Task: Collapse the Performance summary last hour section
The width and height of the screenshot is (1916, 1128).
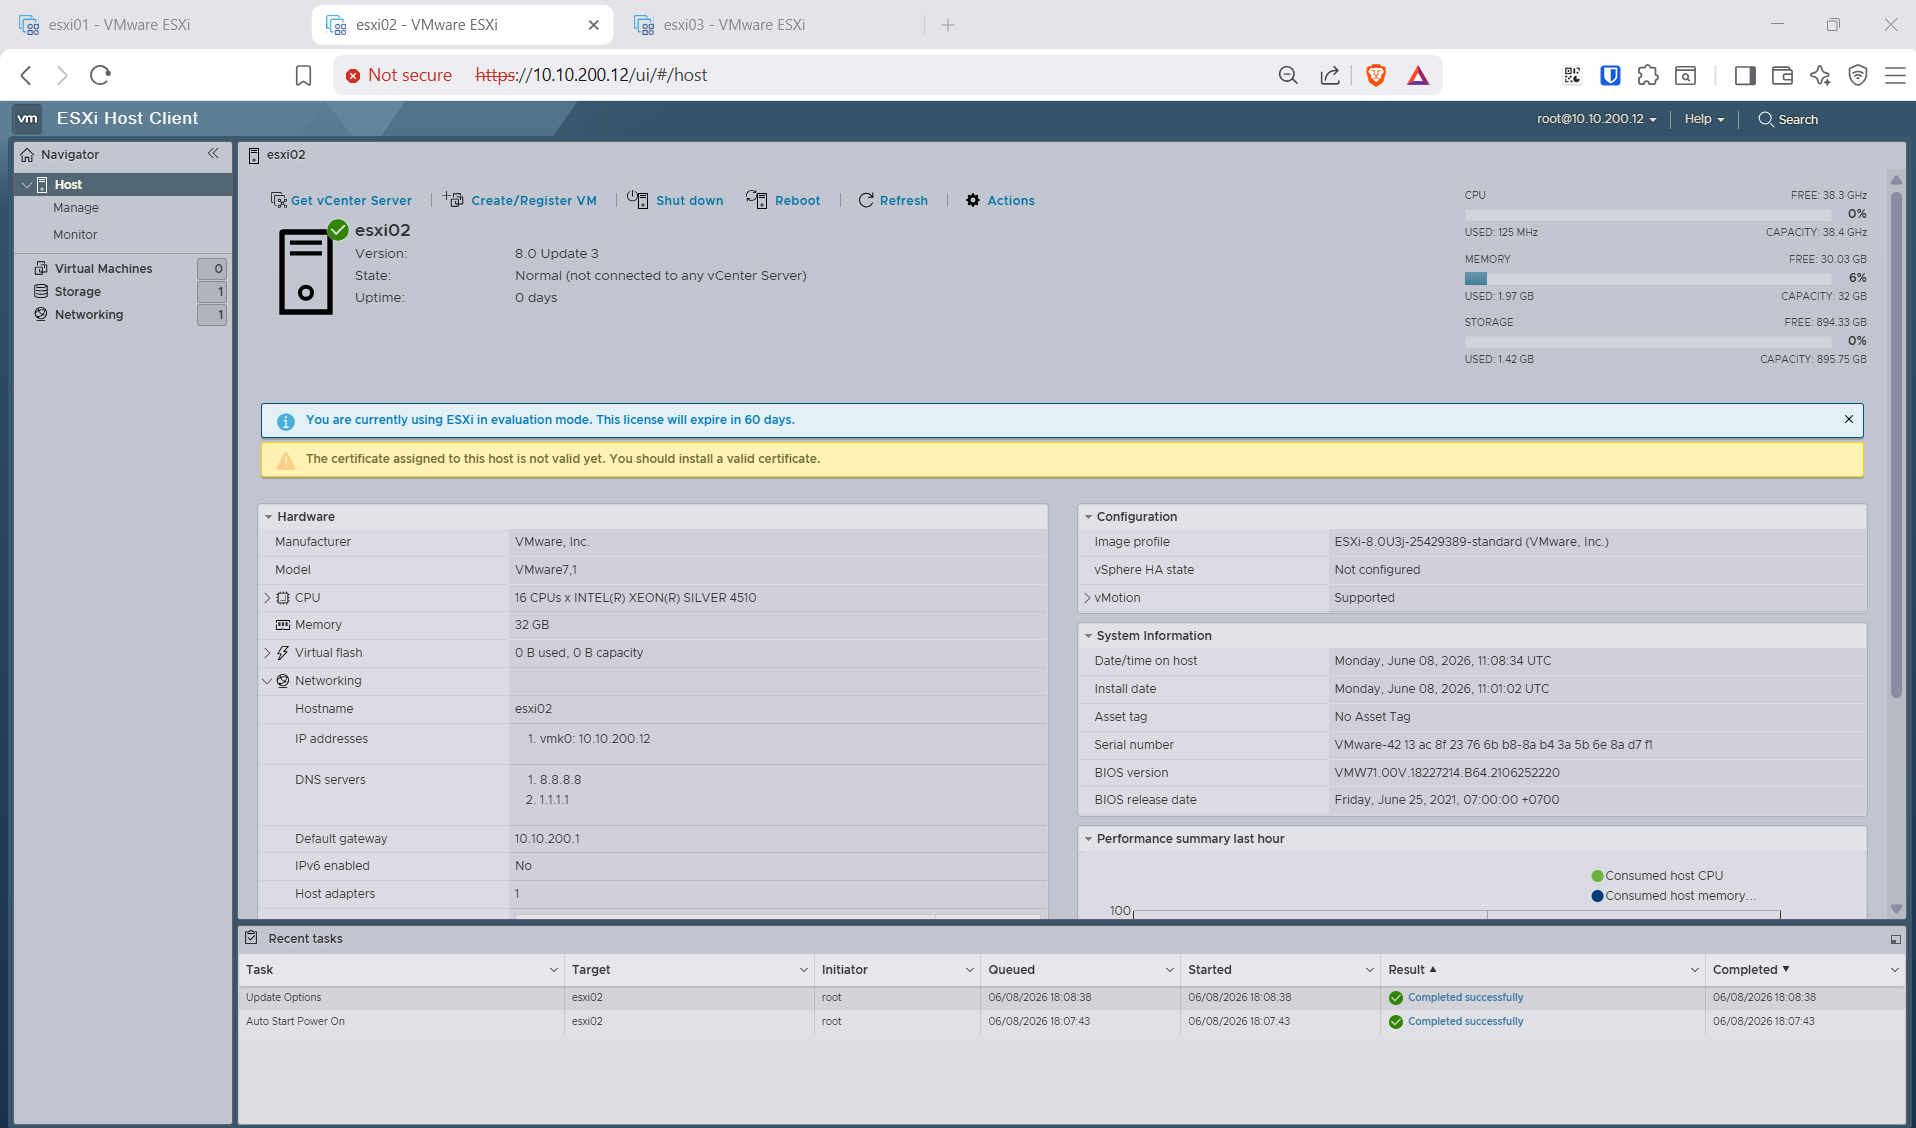Action: coord(1088,839)
